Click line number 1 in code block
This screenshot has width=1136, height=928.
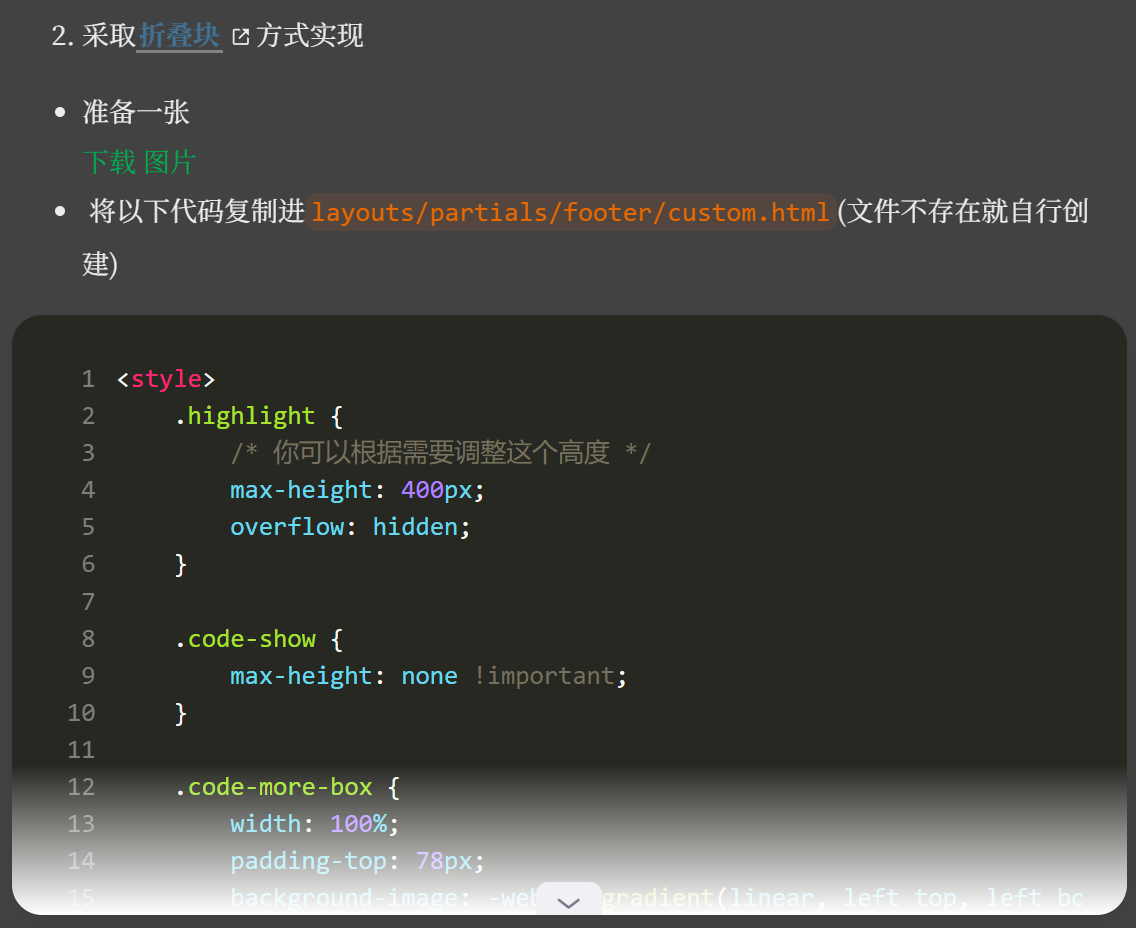coord(88,379)
